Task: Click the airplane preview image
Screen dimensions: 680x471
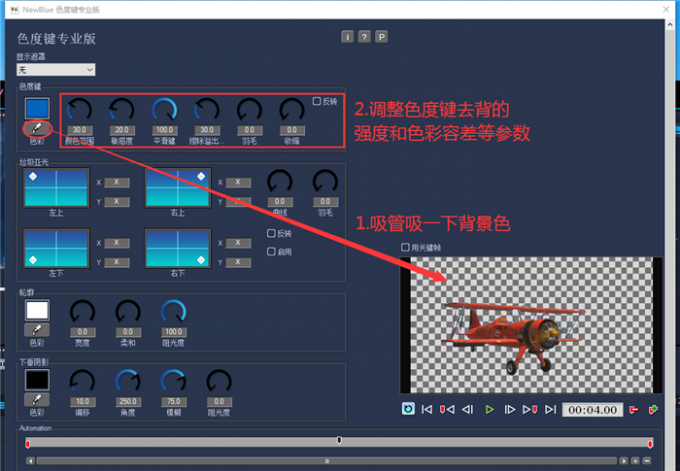Action: 531,325
